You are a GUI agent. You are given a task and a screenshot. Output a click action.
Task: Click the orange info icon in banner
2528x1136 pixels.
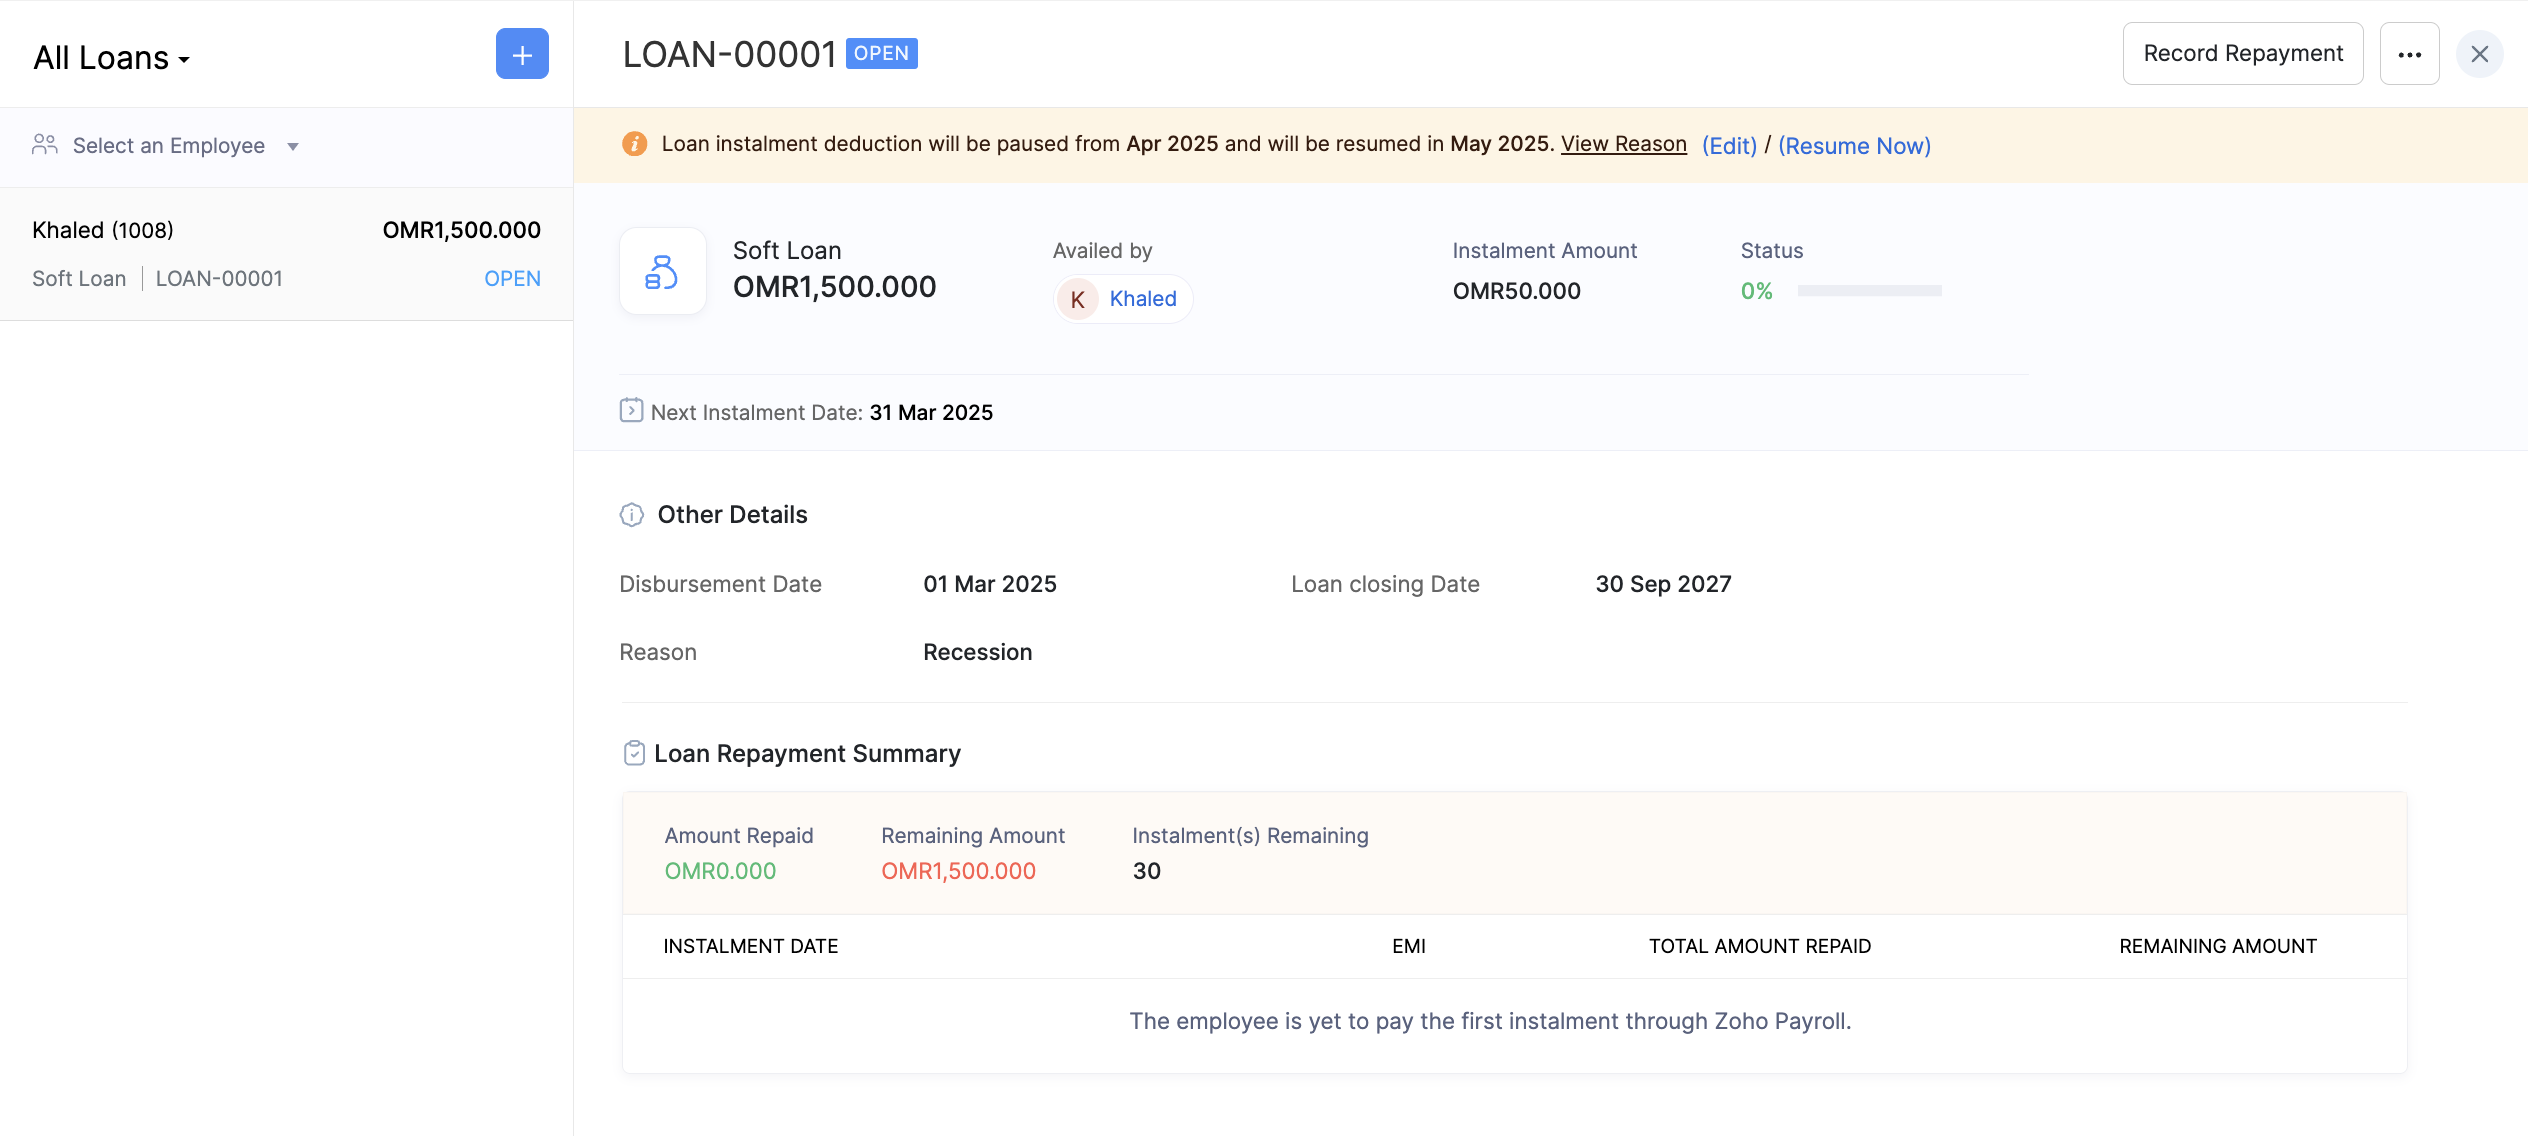pos(634,144)
